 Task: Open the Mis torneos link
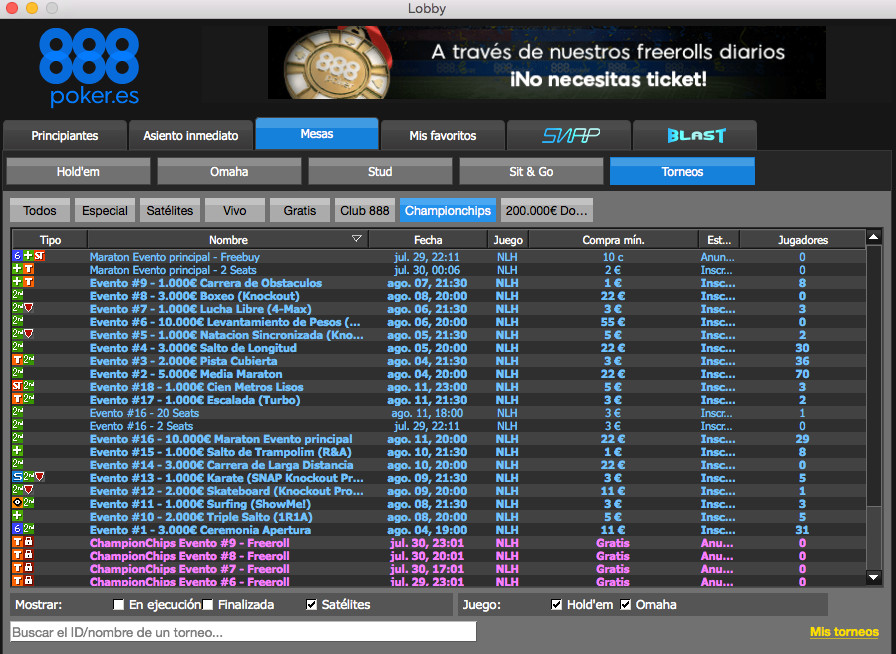click(845, 632)
